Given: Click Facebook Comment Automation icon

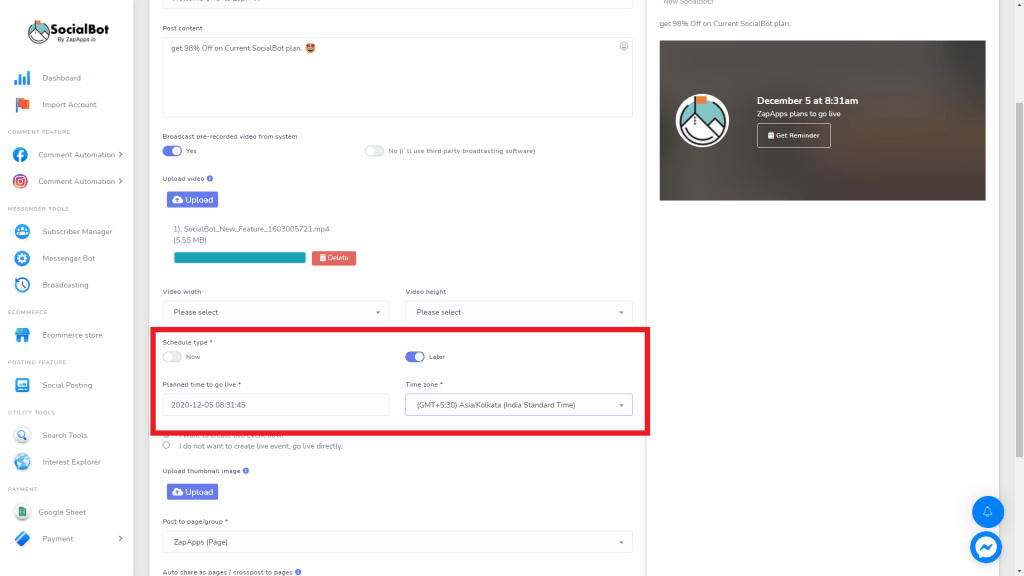Looking at the screenshot, I should click(20, 155).
